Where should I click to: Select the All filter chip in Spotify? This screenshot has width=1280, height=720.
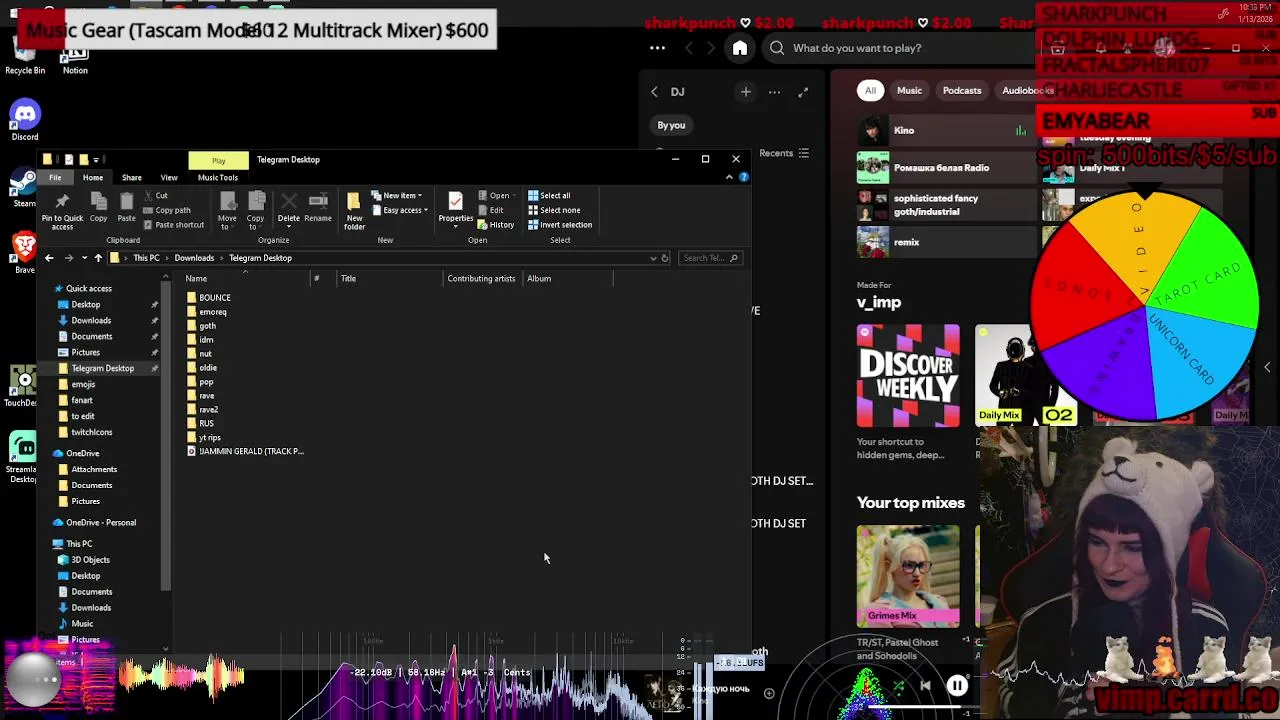[870, 90]
